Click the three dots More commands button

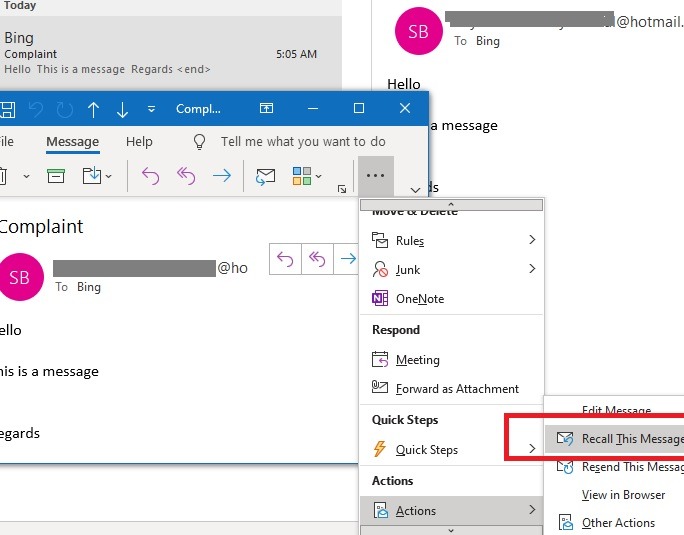pyautogui.click(x=376, y=176)
